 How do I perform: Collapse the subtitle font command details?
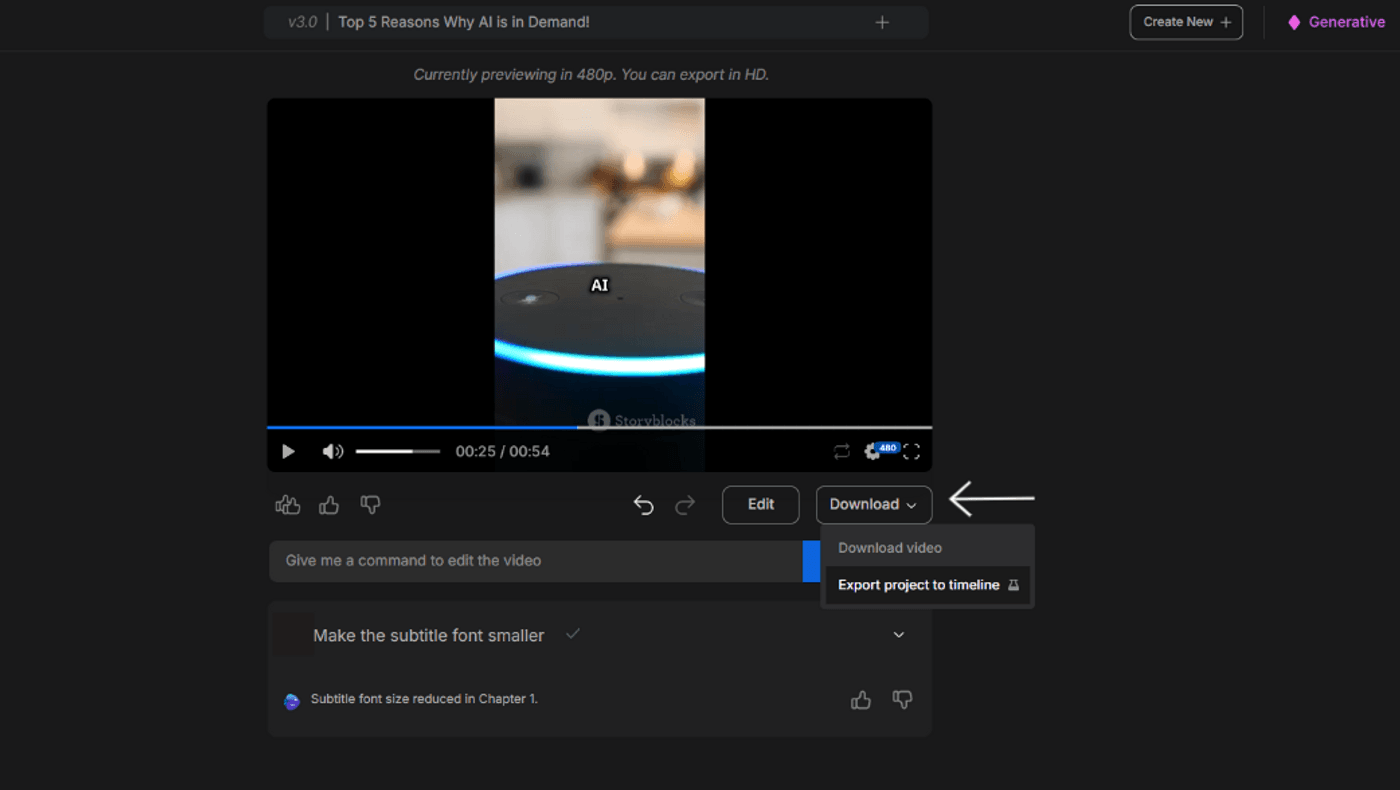(898, 634)
